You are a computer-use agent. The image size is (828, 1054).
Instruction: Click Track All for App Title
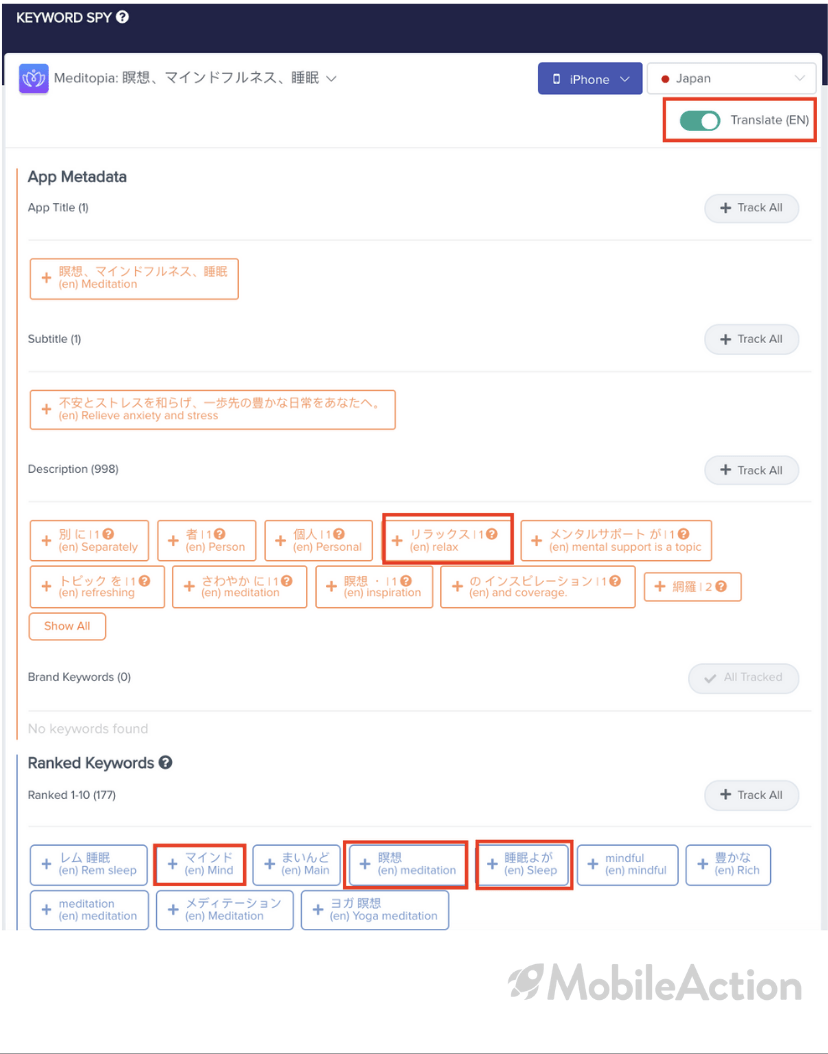point(751,208)
